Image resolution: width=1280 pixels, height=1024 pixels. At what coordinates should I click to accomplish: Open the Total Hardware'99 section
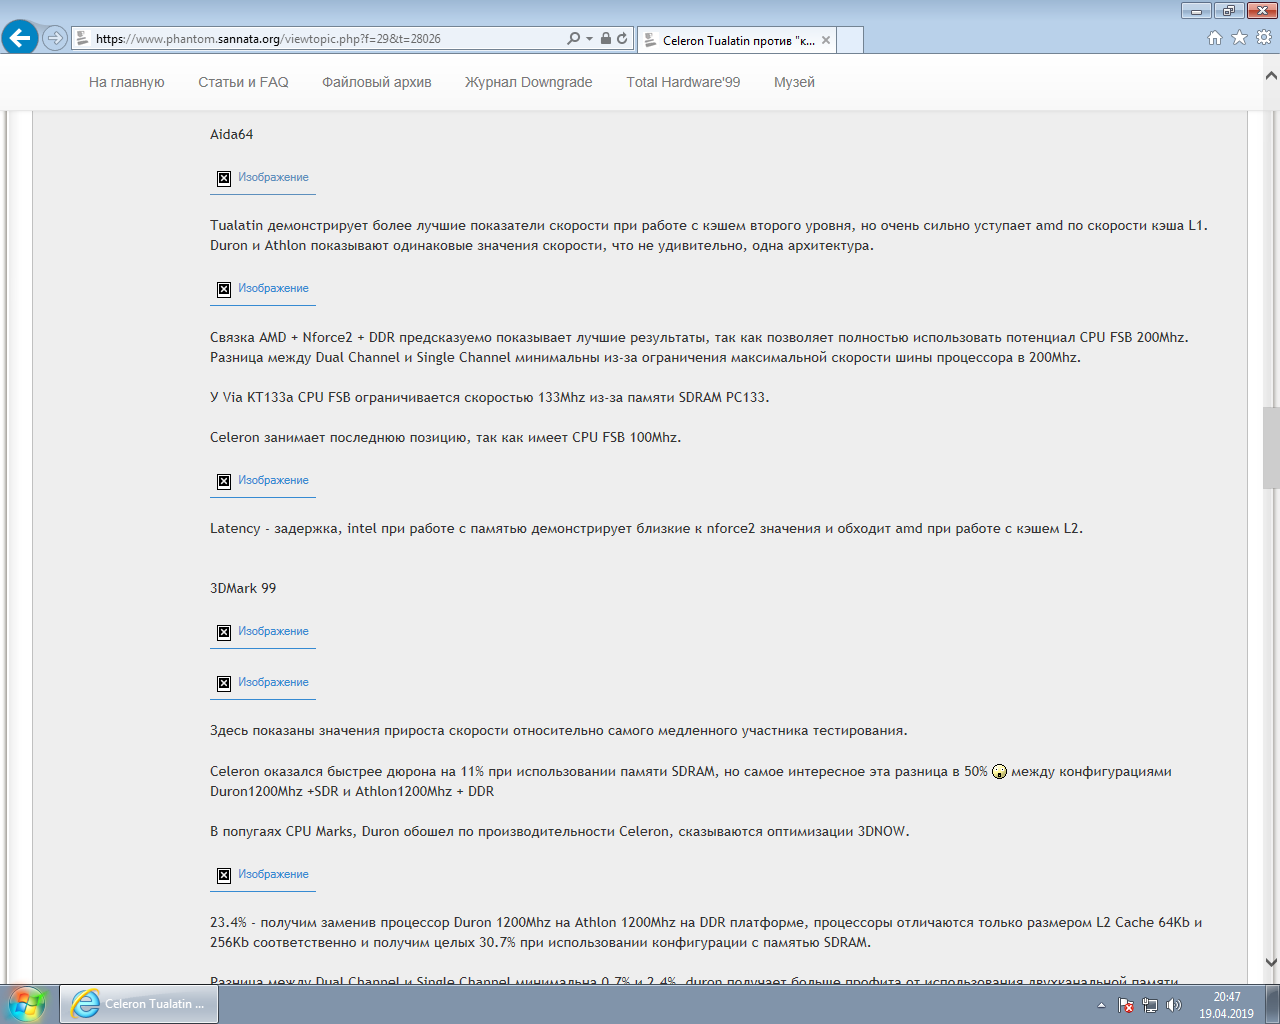point(683,82)
